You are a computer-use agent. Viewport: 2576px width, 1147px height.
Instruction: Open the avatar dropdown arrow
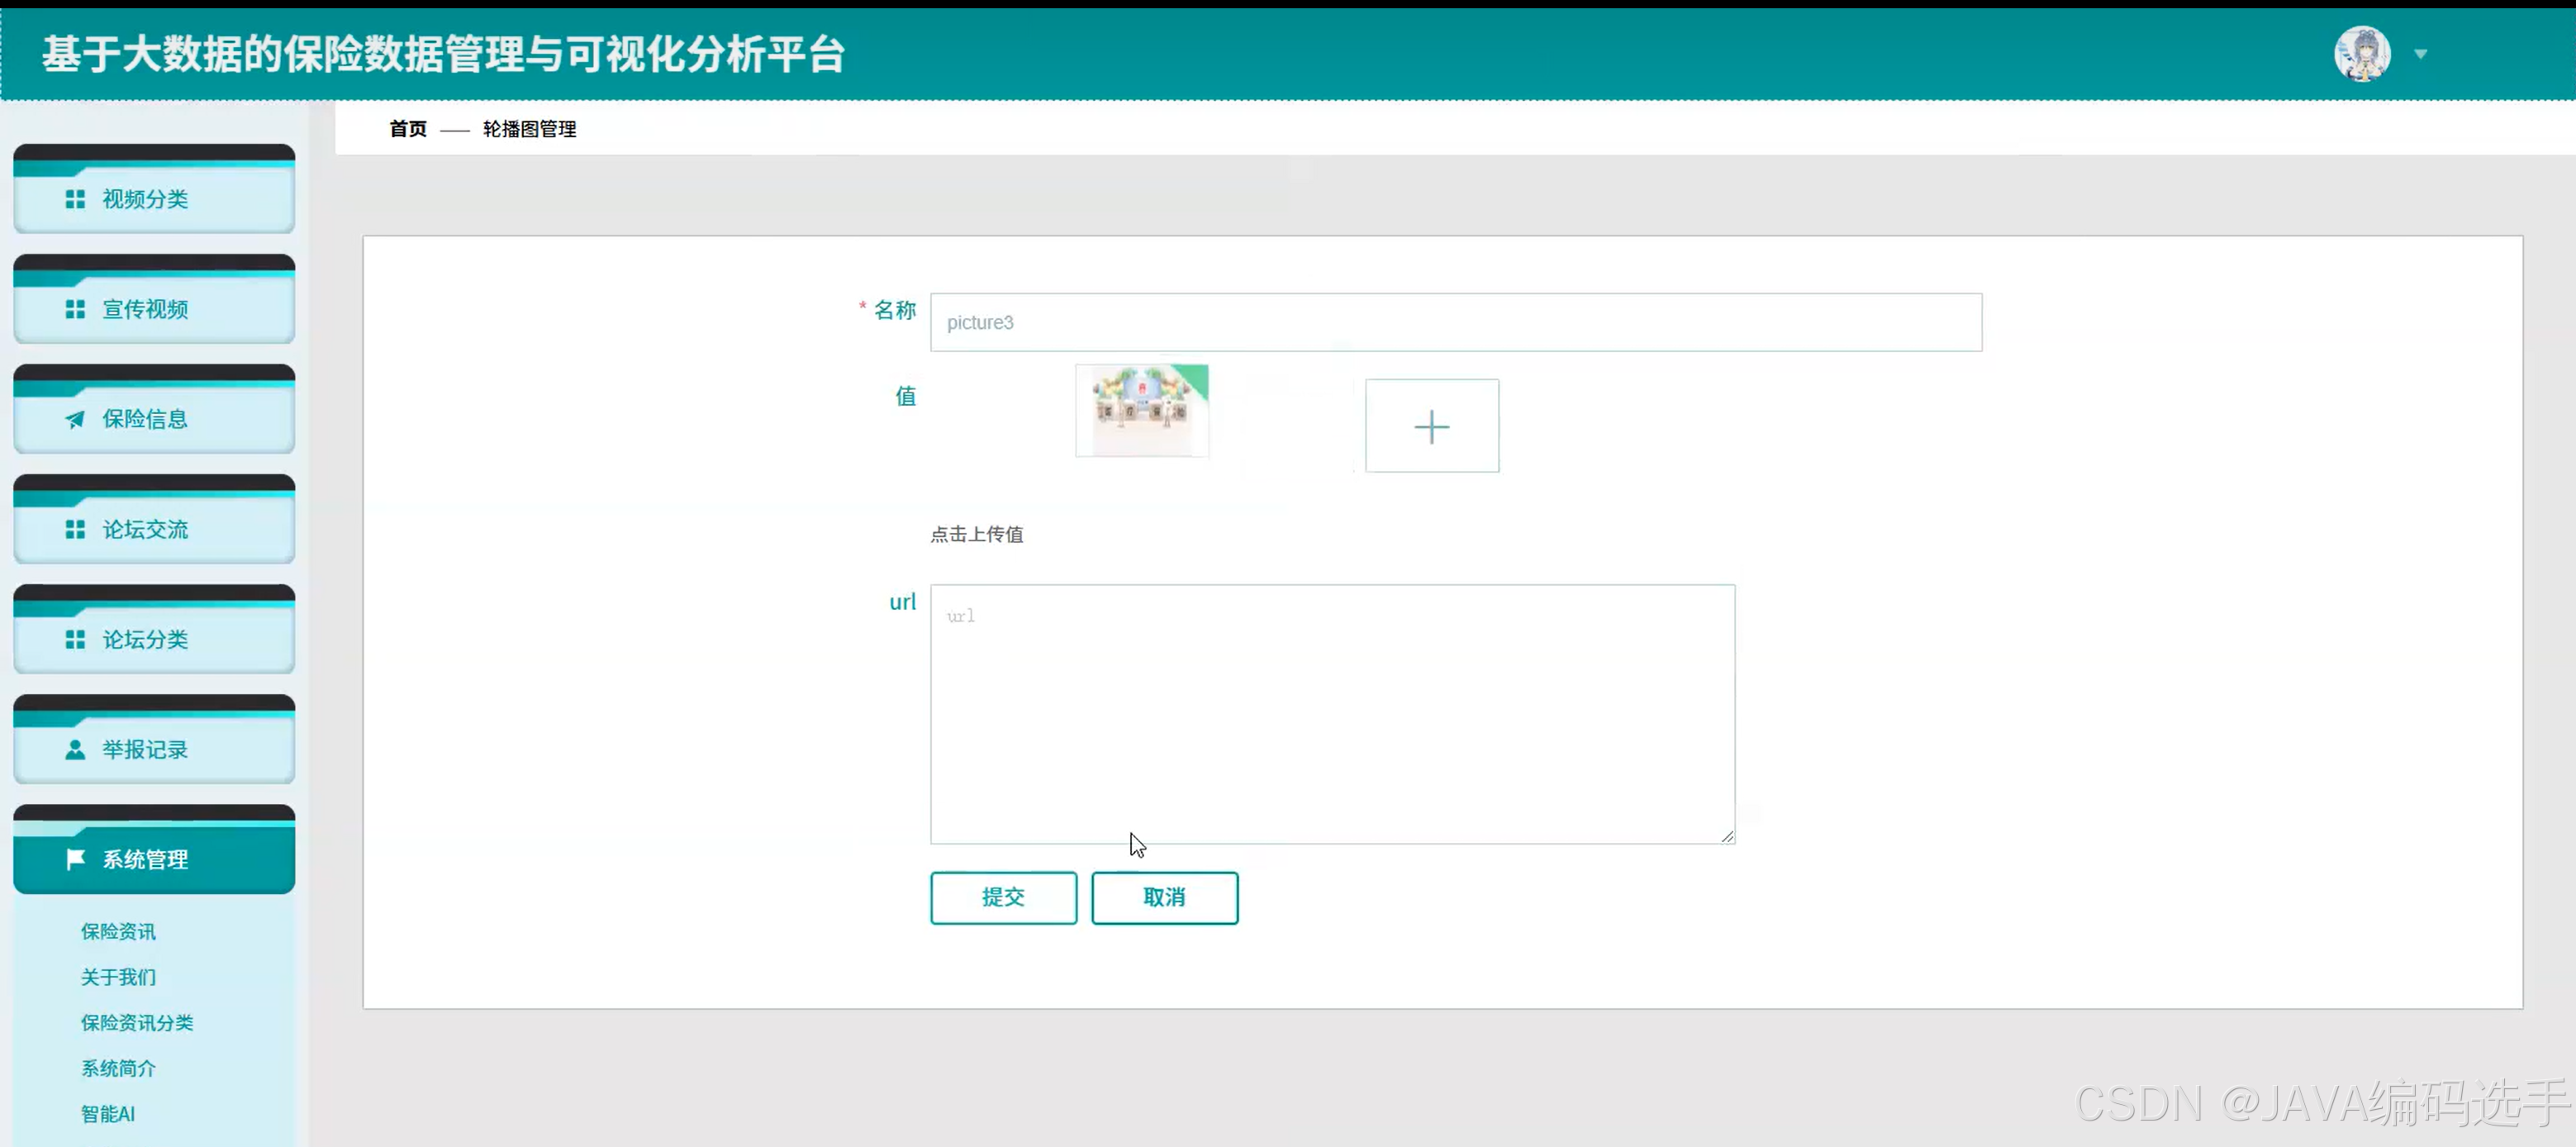(x=2421, y=53)
